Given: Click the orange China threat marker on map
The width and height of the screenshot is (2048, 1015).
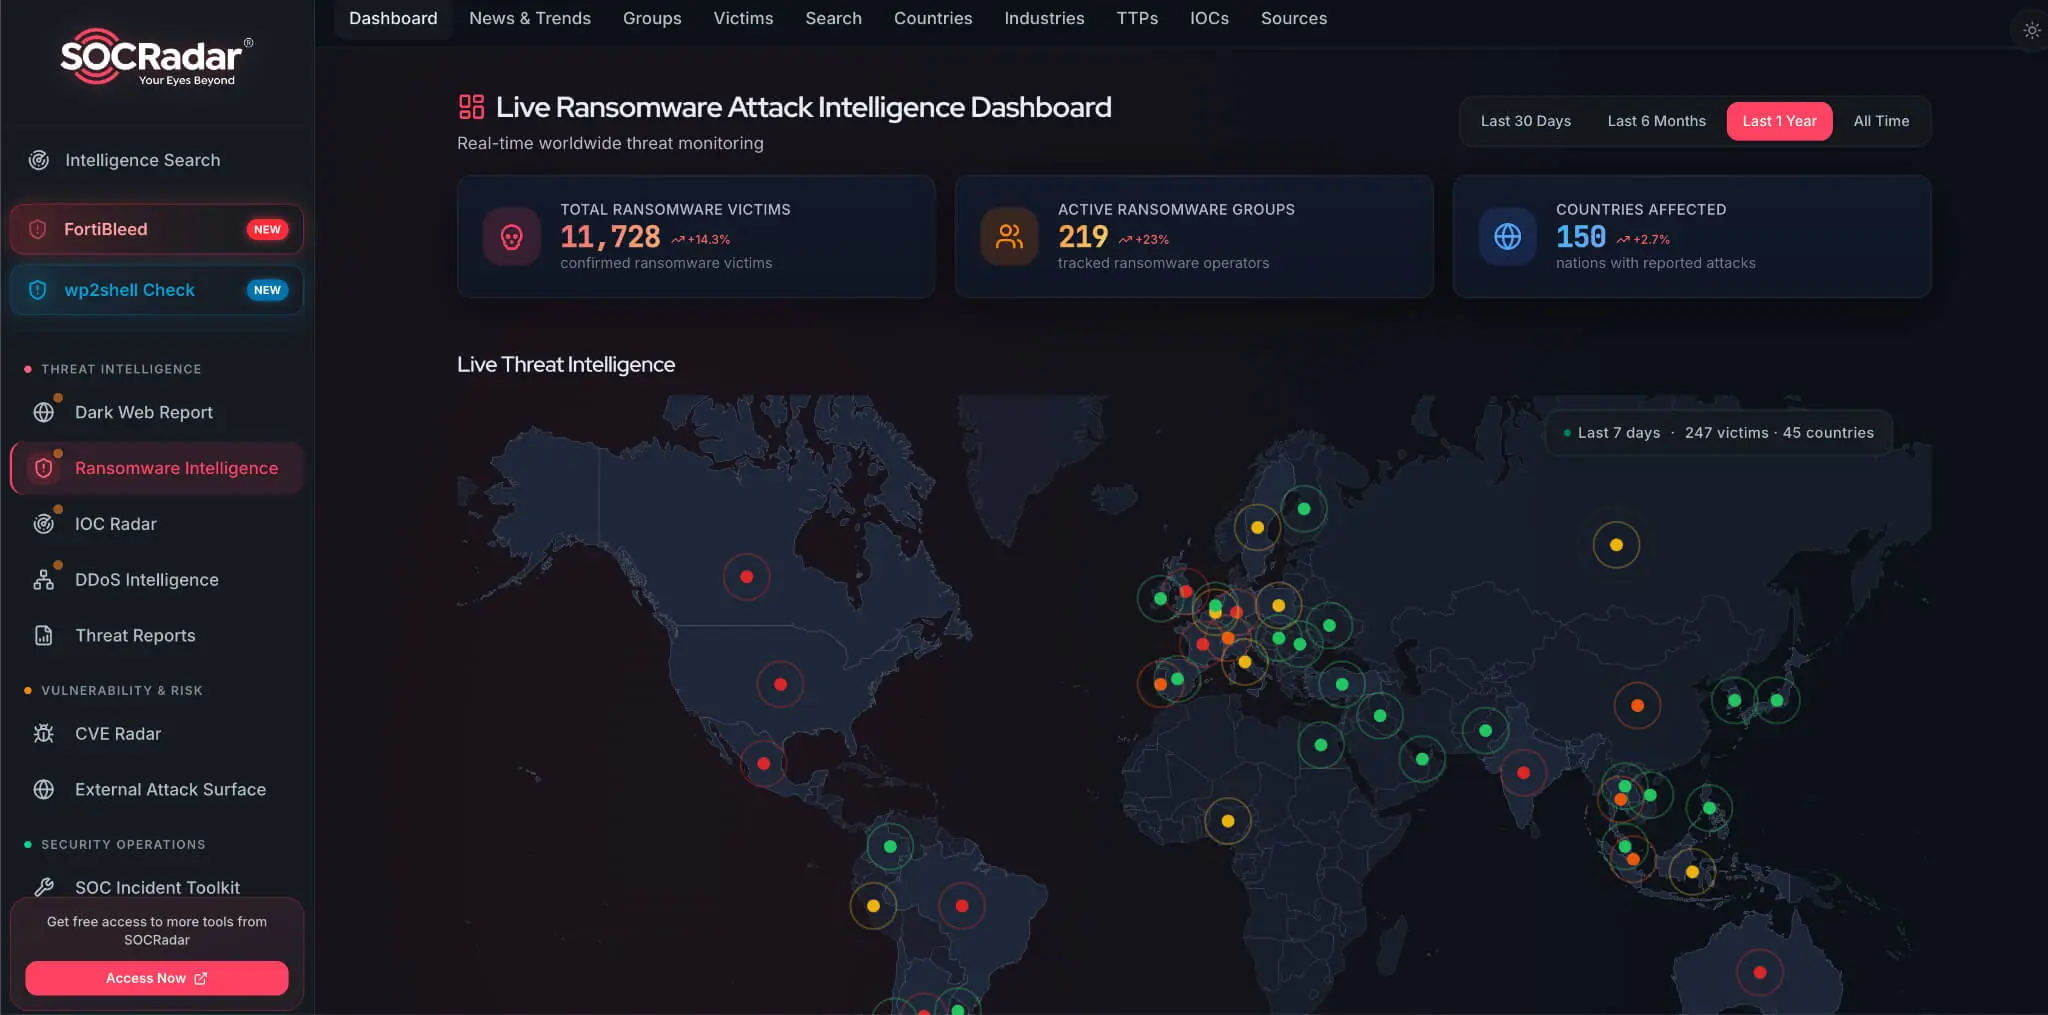Looking at the screenshot, I should (1637, 706).
